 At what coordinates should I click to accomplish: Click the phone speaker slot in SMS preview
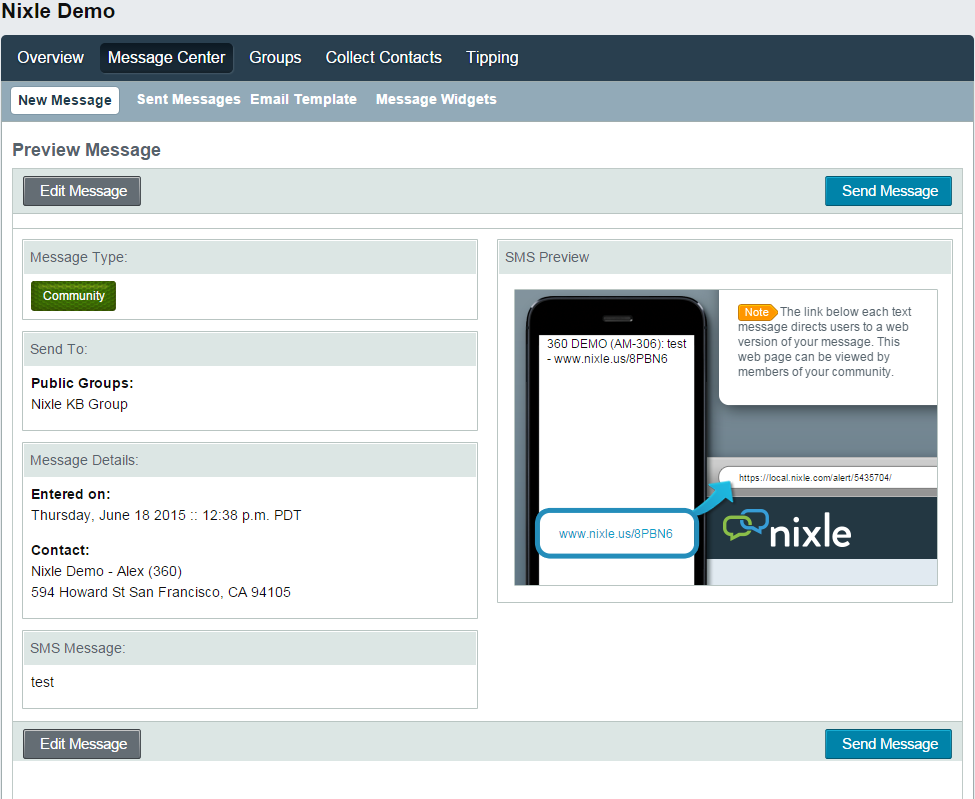(617, 319)
